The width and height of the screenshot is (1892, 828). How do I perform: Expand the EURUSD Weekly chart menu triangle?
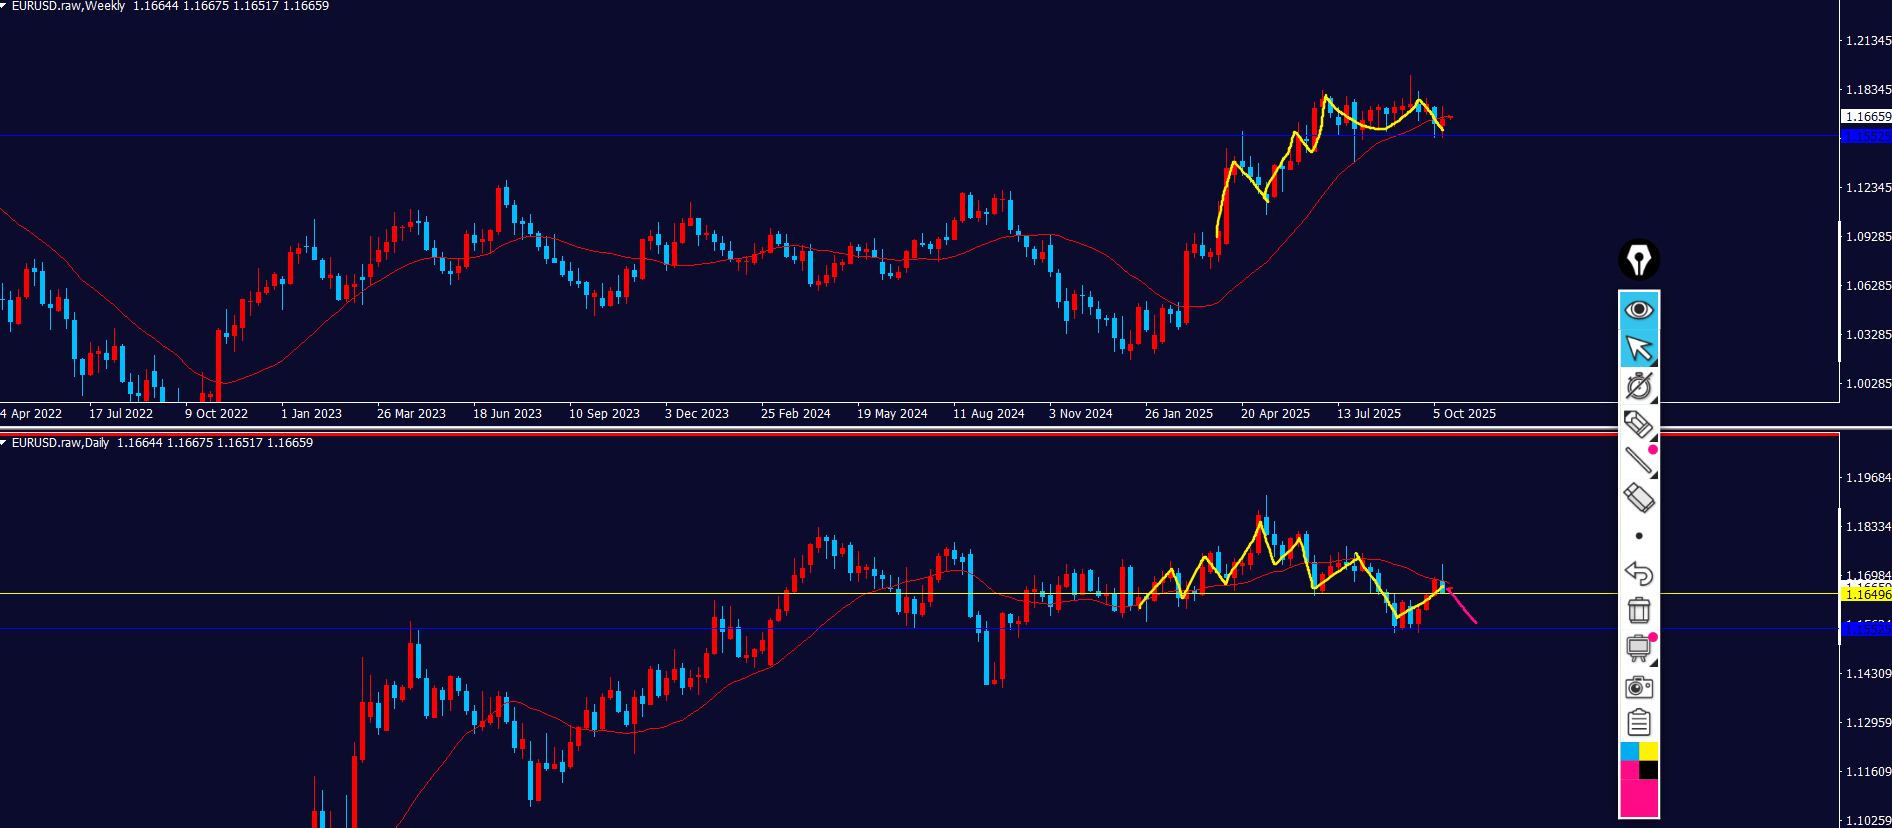pos(4,6)
